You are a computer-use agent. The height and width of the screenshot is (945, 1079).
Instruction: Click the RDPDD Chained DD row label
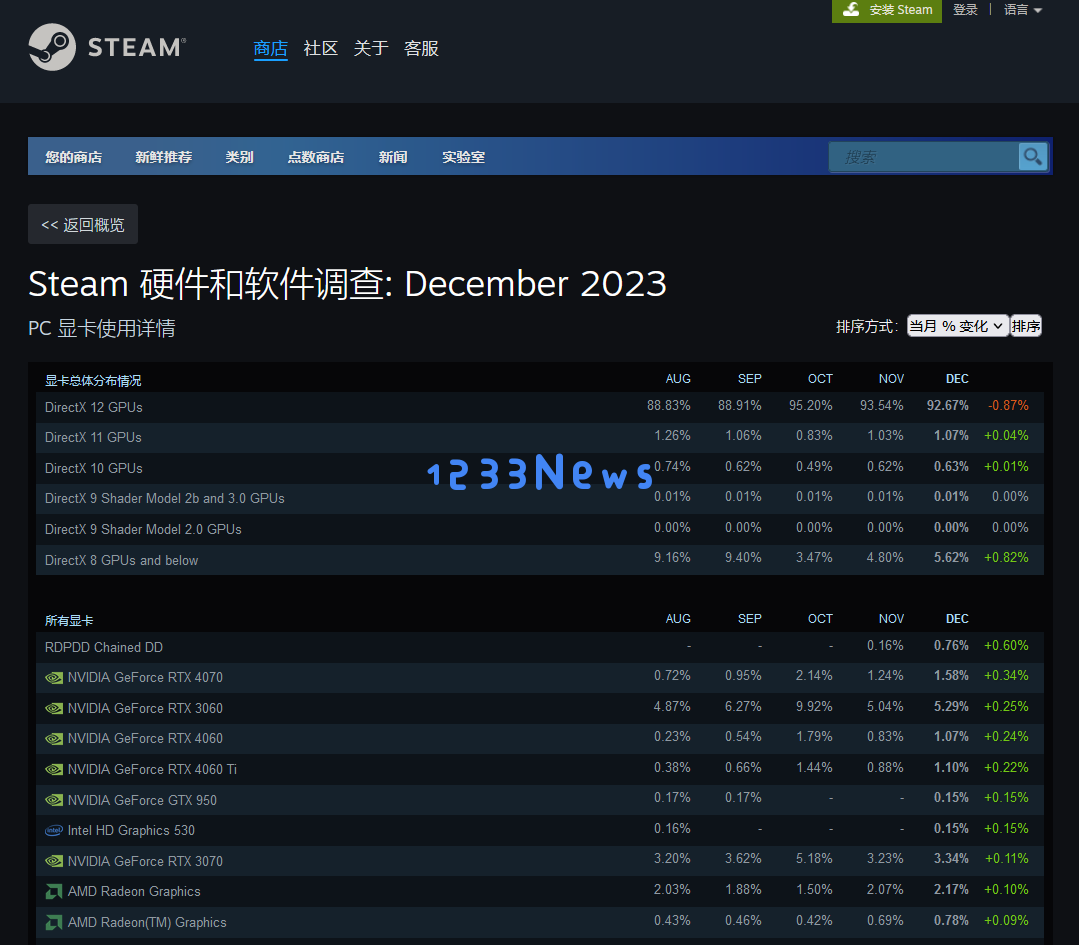click(x=104, y=648)
